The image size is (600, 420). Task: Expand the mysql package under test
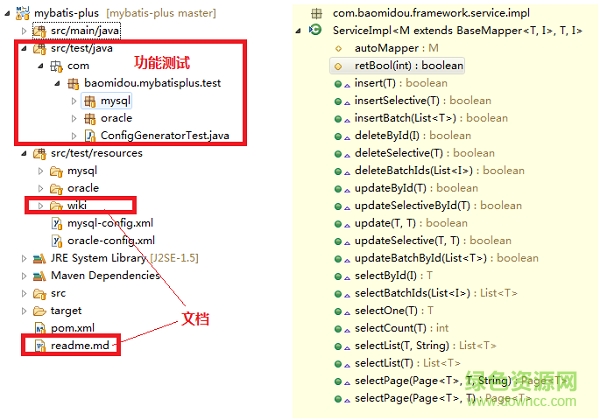[x=74, y=101]
